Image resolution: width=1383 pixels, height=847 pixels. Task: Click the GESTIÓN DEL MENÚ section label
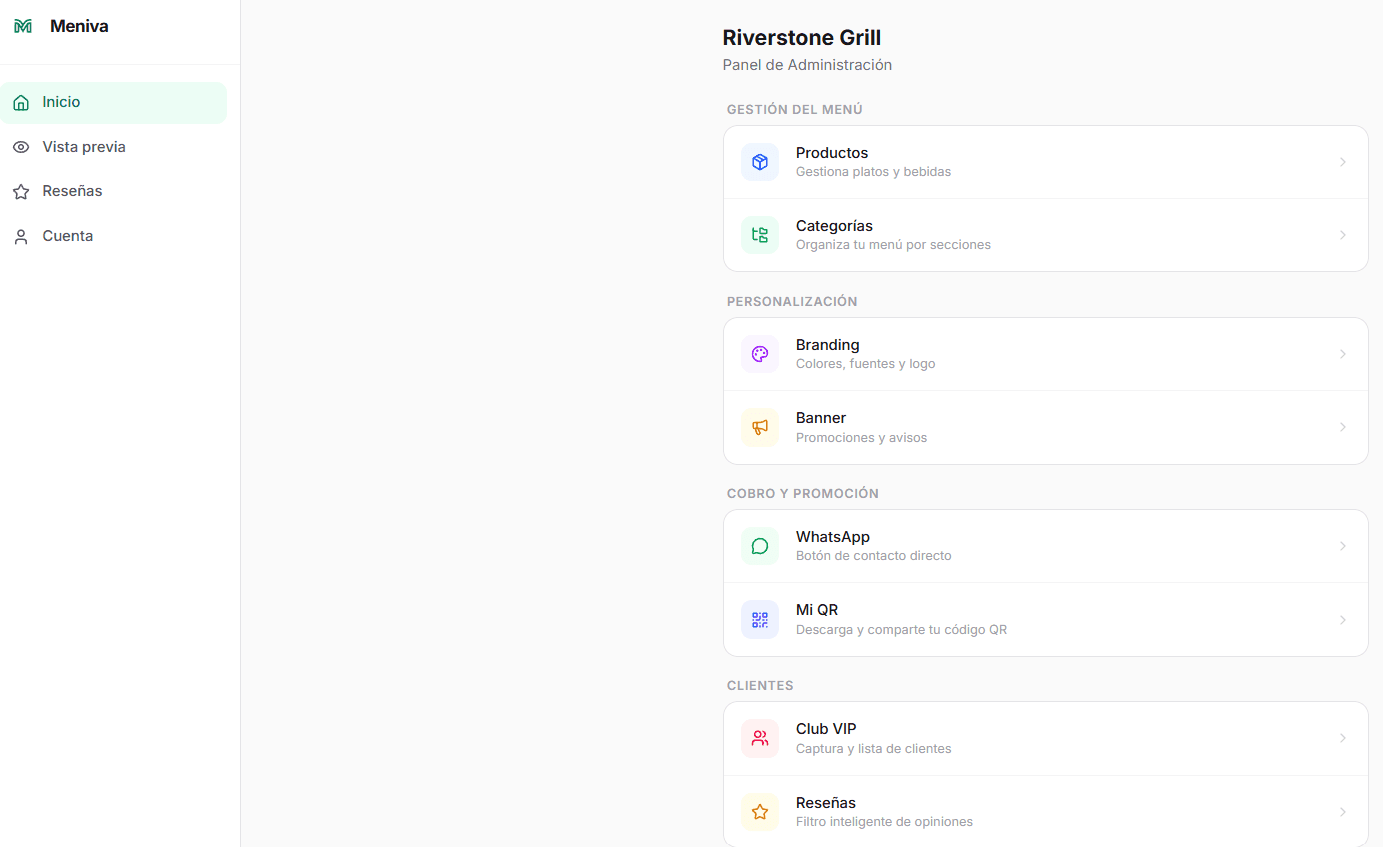tap(794, 110)
